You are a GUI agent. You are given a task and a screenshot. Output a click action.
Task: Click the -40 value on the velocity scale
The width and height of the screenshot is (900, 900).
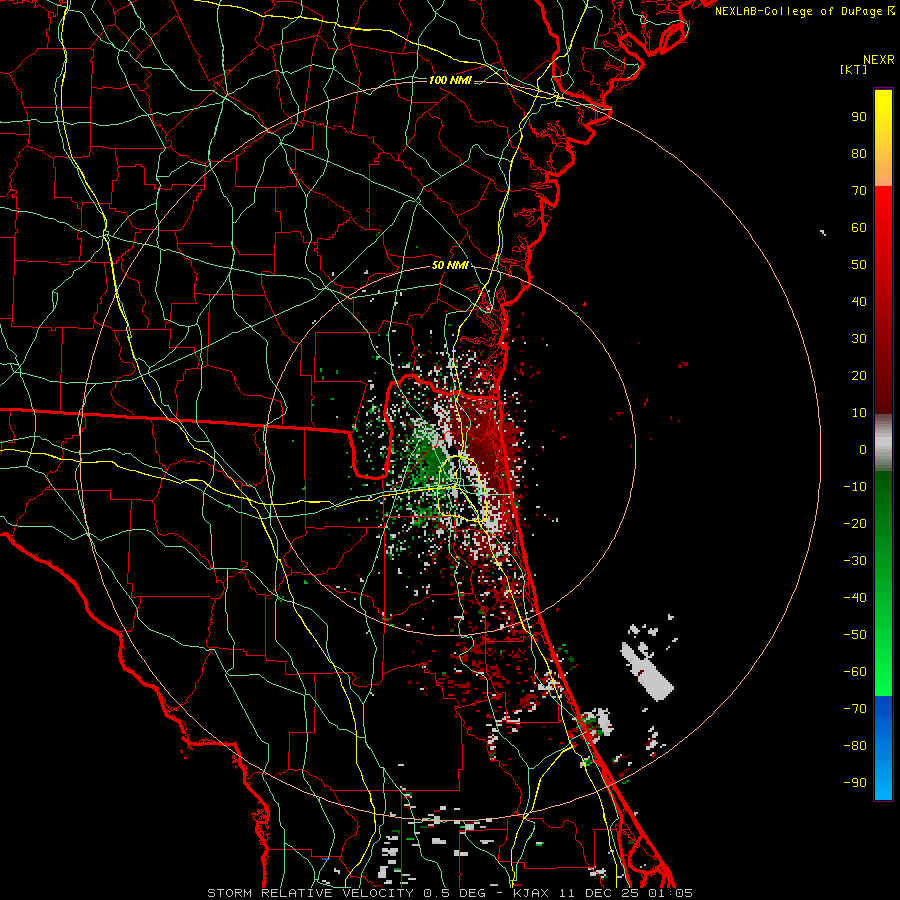pos(855,598)
